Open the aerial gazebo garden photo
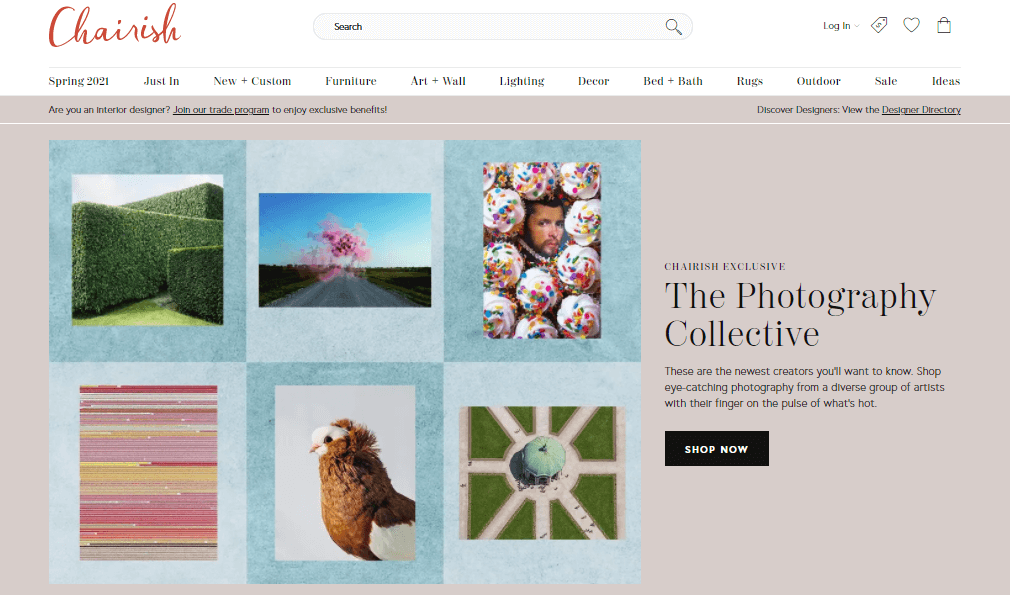The height and width of the screenshot is (595, 1010). pyautogui.click(x=542, y=473)
